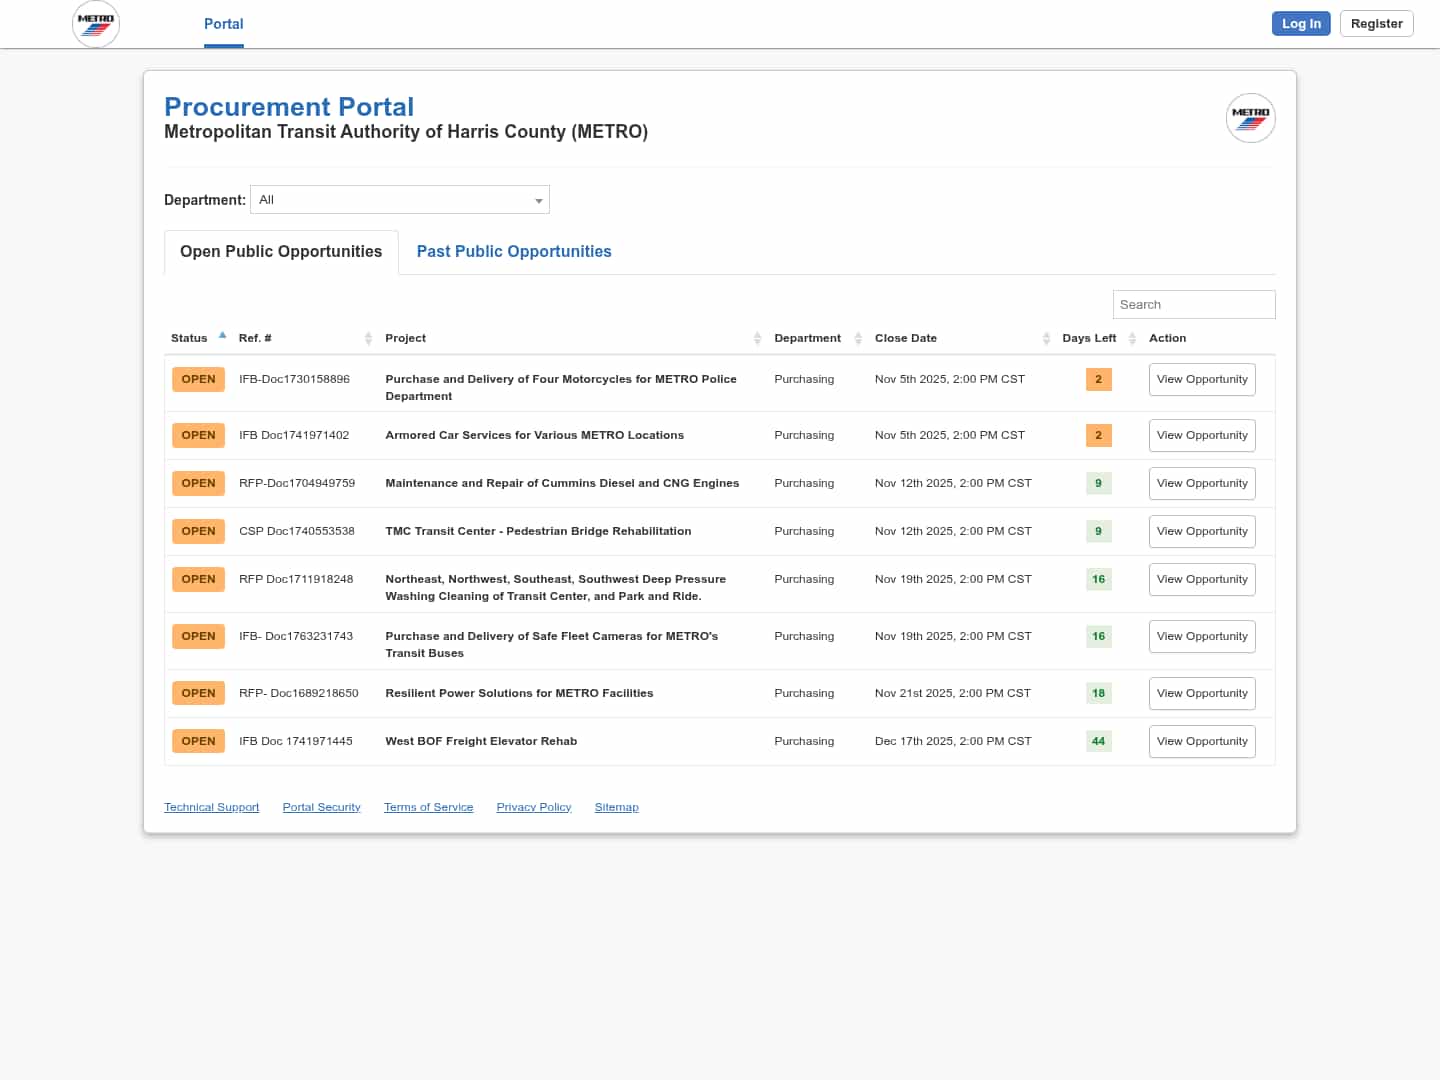
Task: Open the Technical Support footer link
Action: (212, 807)
